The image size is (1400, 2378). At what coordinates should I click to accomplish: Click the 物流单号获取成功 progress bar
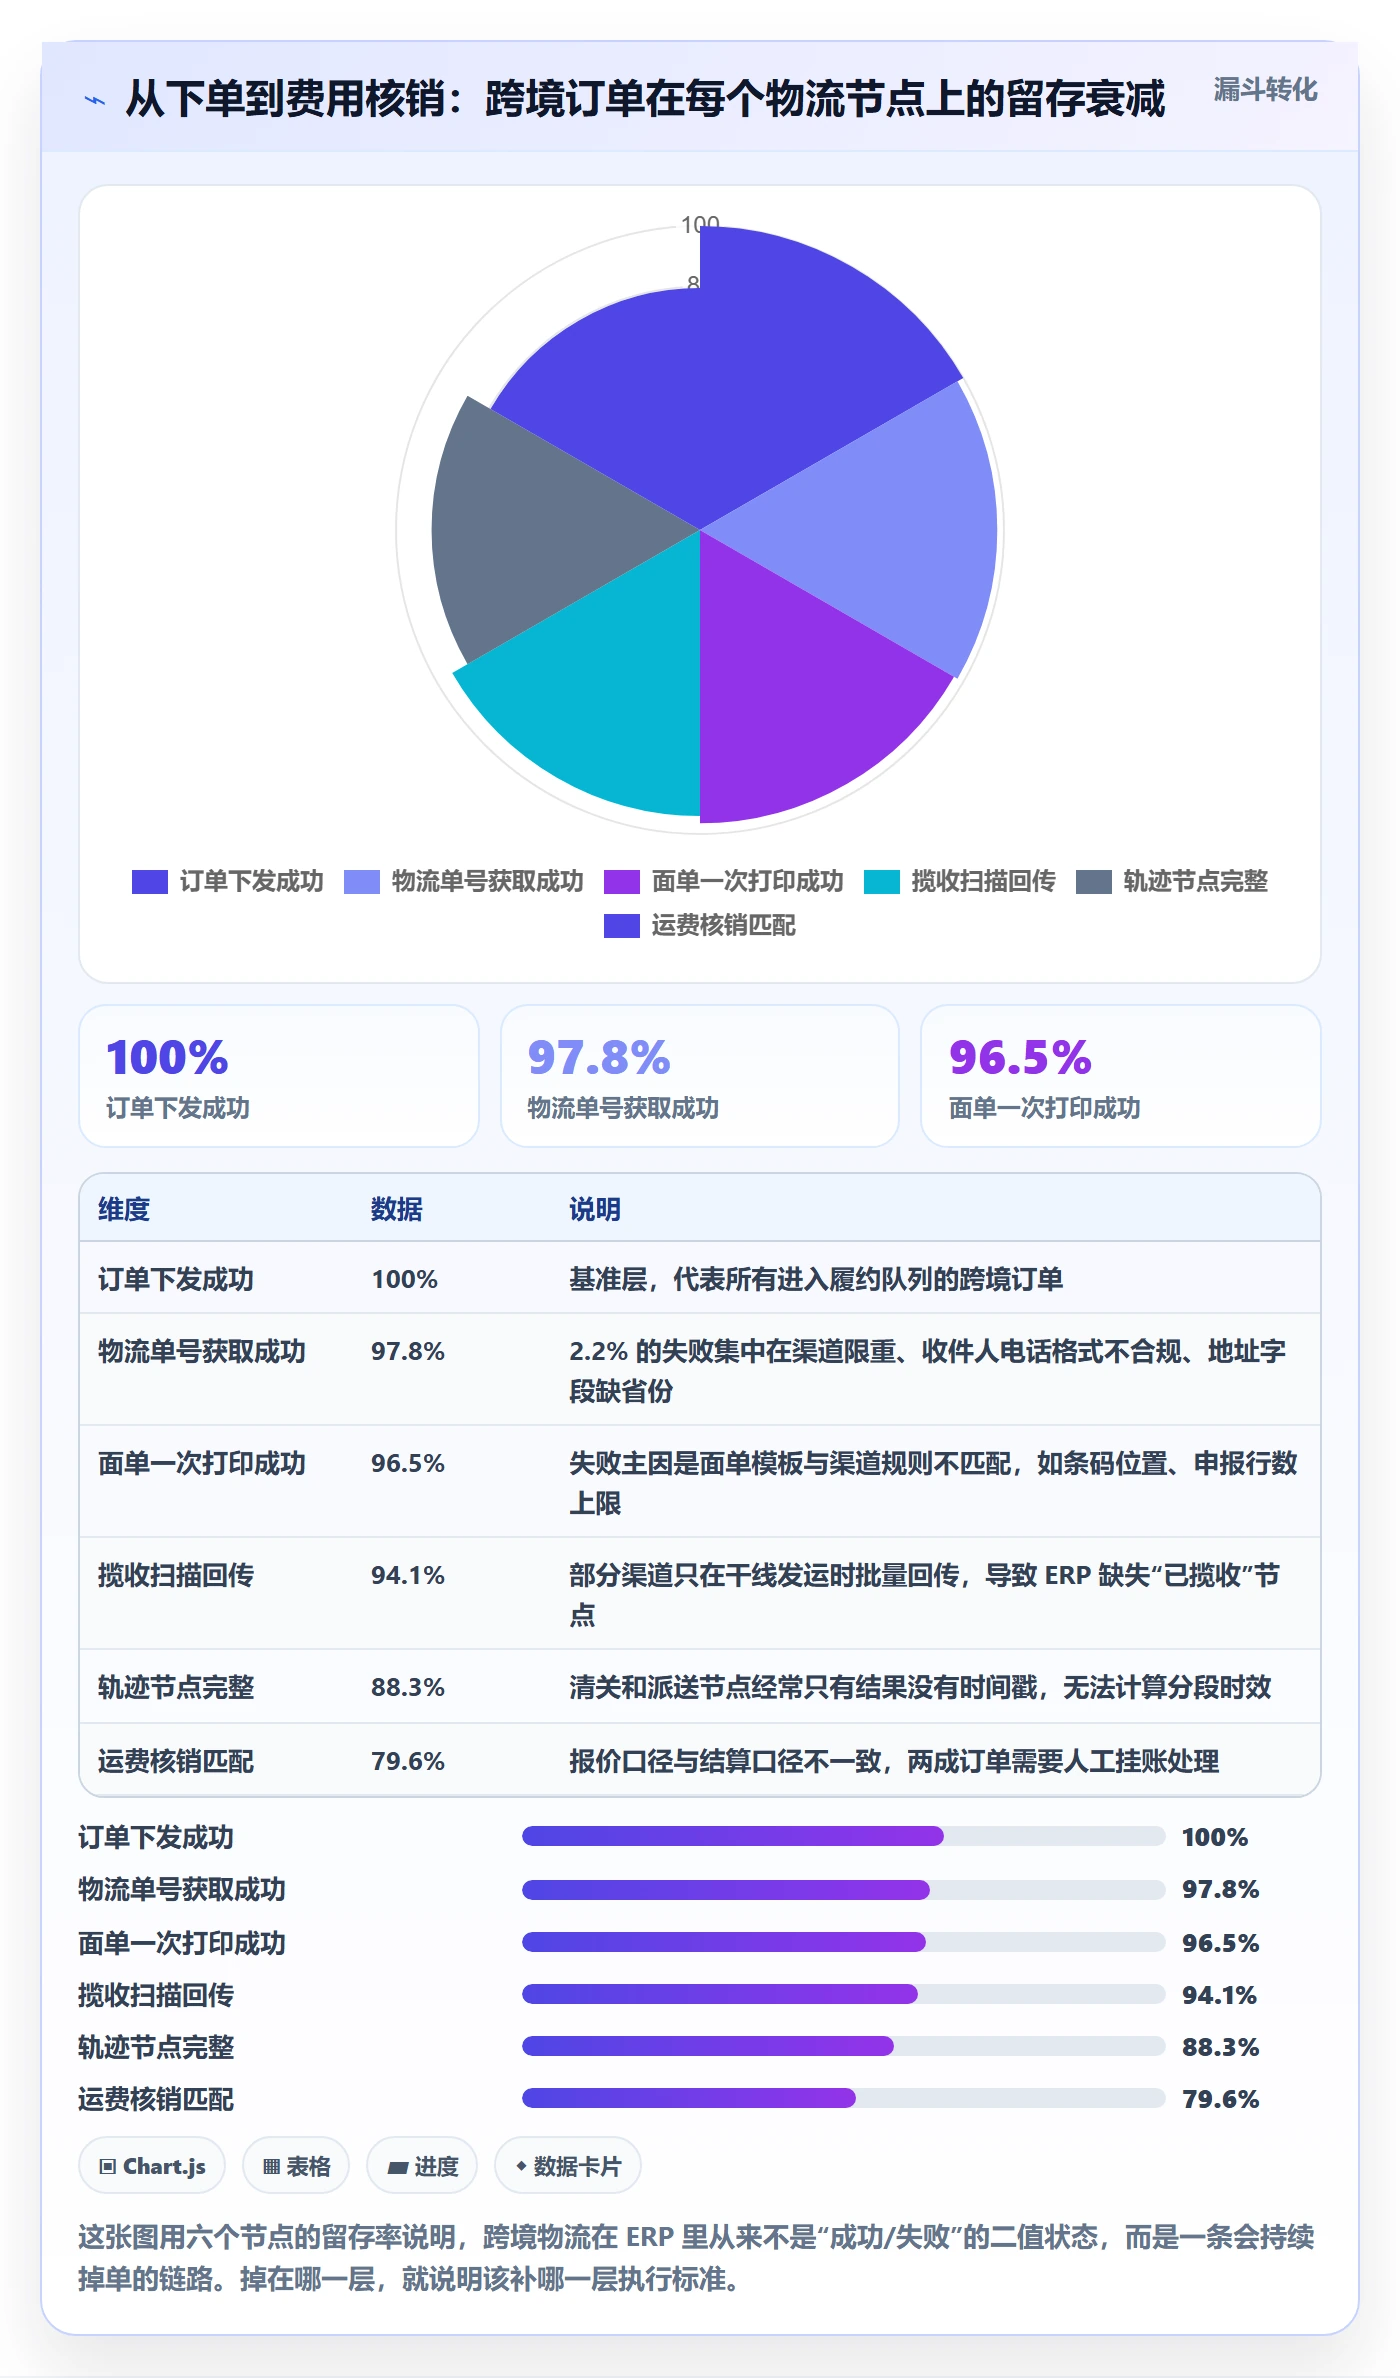[x=844, y=1889]
